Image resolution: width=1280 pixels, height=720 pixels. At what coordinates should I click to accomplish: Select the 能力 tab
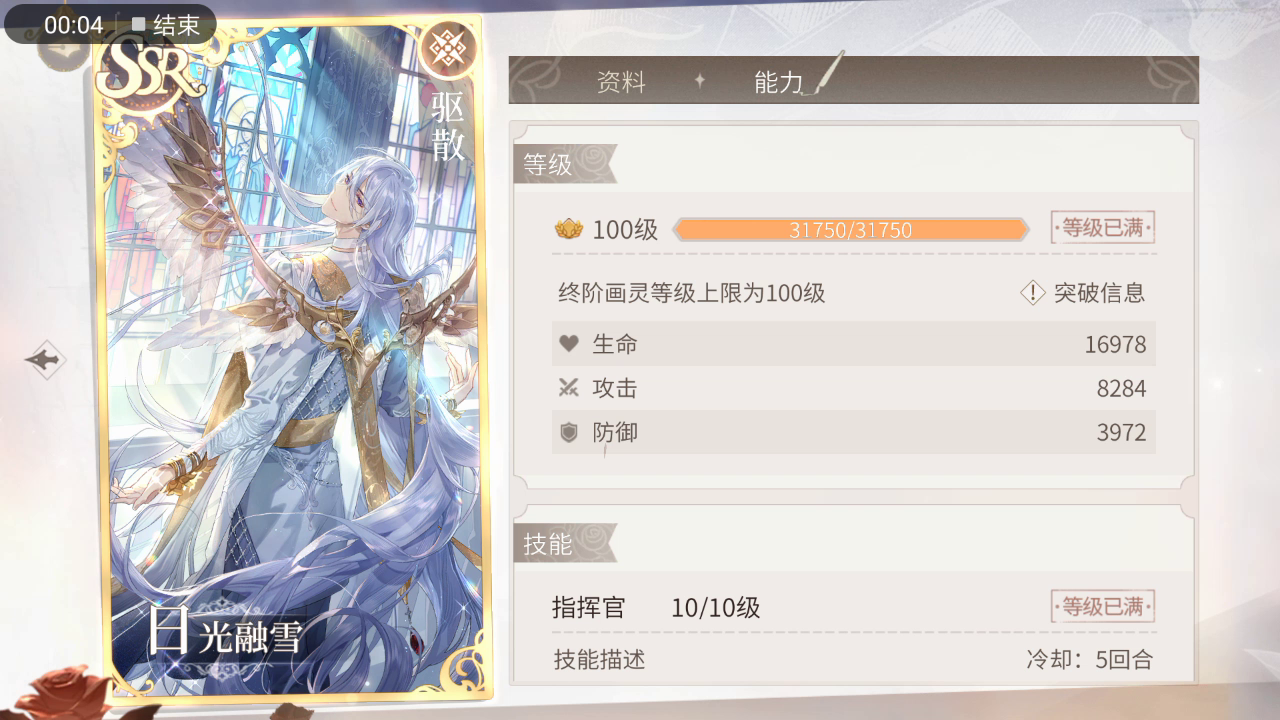click(x=779, y=82)
